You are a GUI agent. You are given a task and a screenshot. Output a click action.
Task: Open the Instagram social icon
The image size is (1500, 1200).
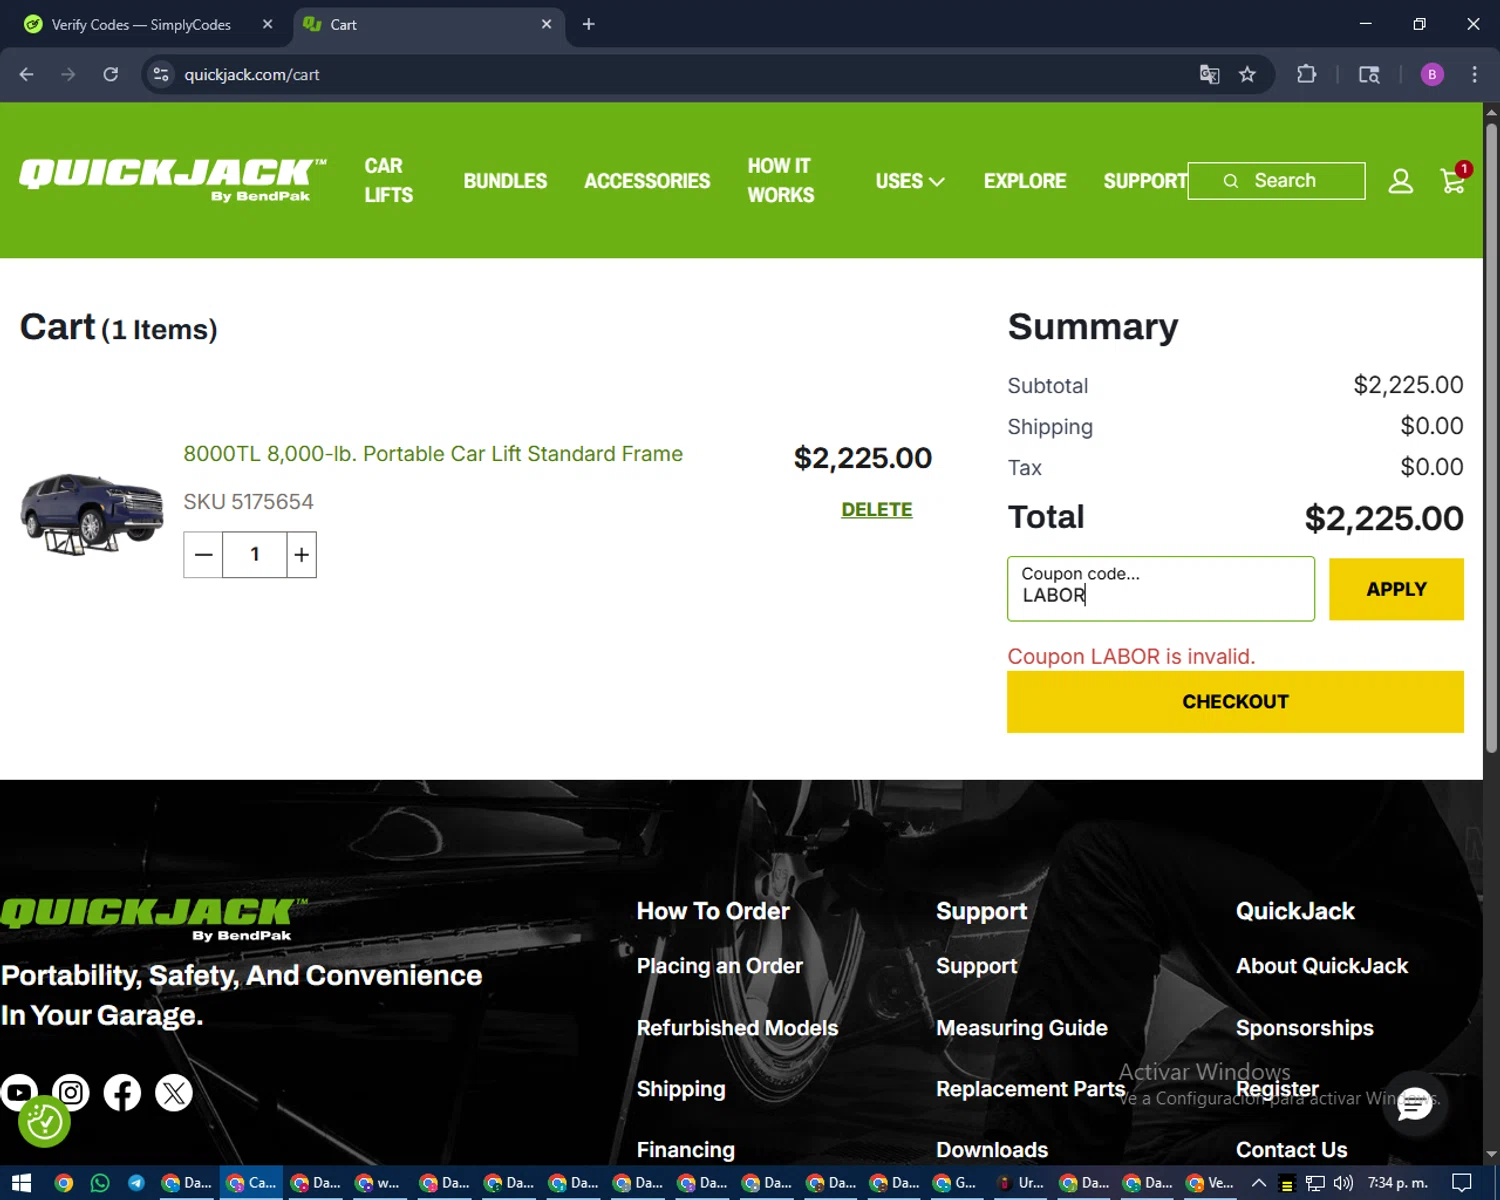click(x=71, y=1092)
